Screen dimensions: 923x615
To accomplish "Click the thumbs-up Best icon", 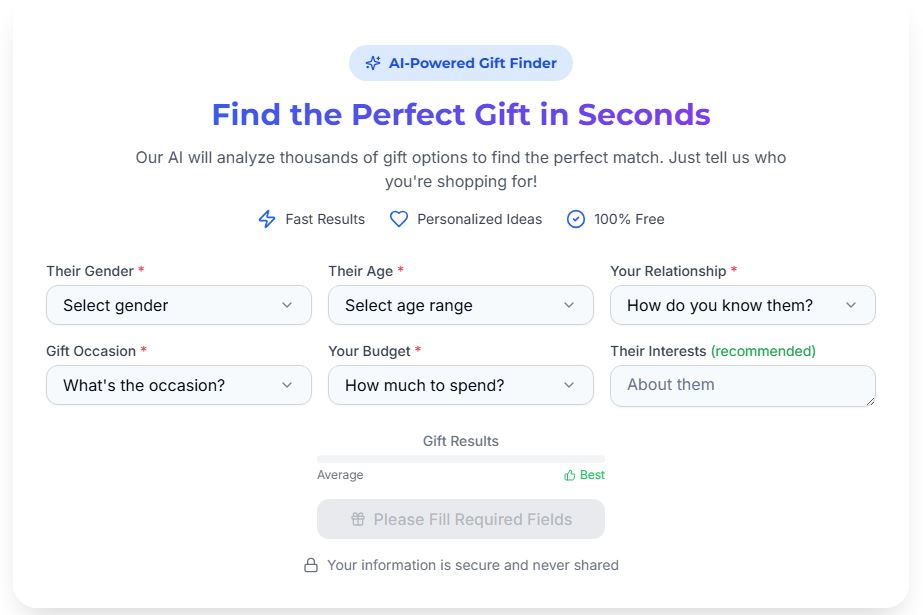I will 570,475.
